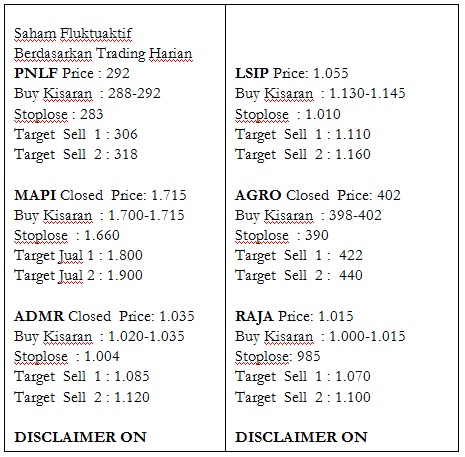Select the bold LSIP ticker
The height and width of the screenshot is (457, 465).
(252, 73)
